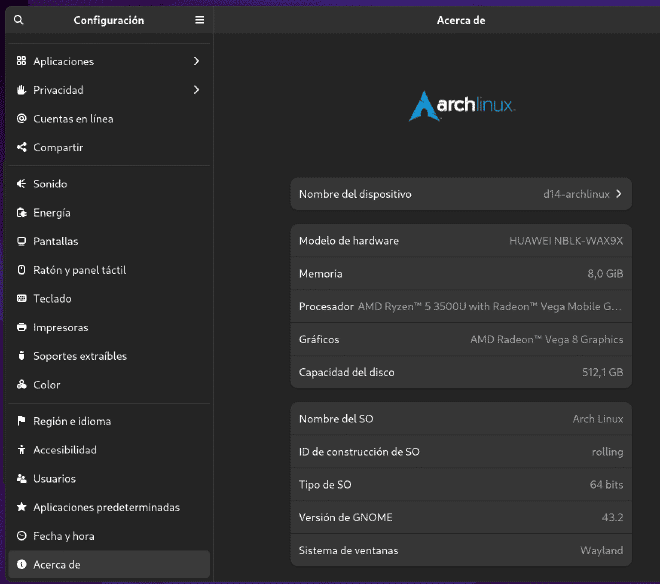Image resolution: width=660 pixels, height=584 pixels.
Task: Click the Memoria 8,0 GiB value
Action: (605, 274)
